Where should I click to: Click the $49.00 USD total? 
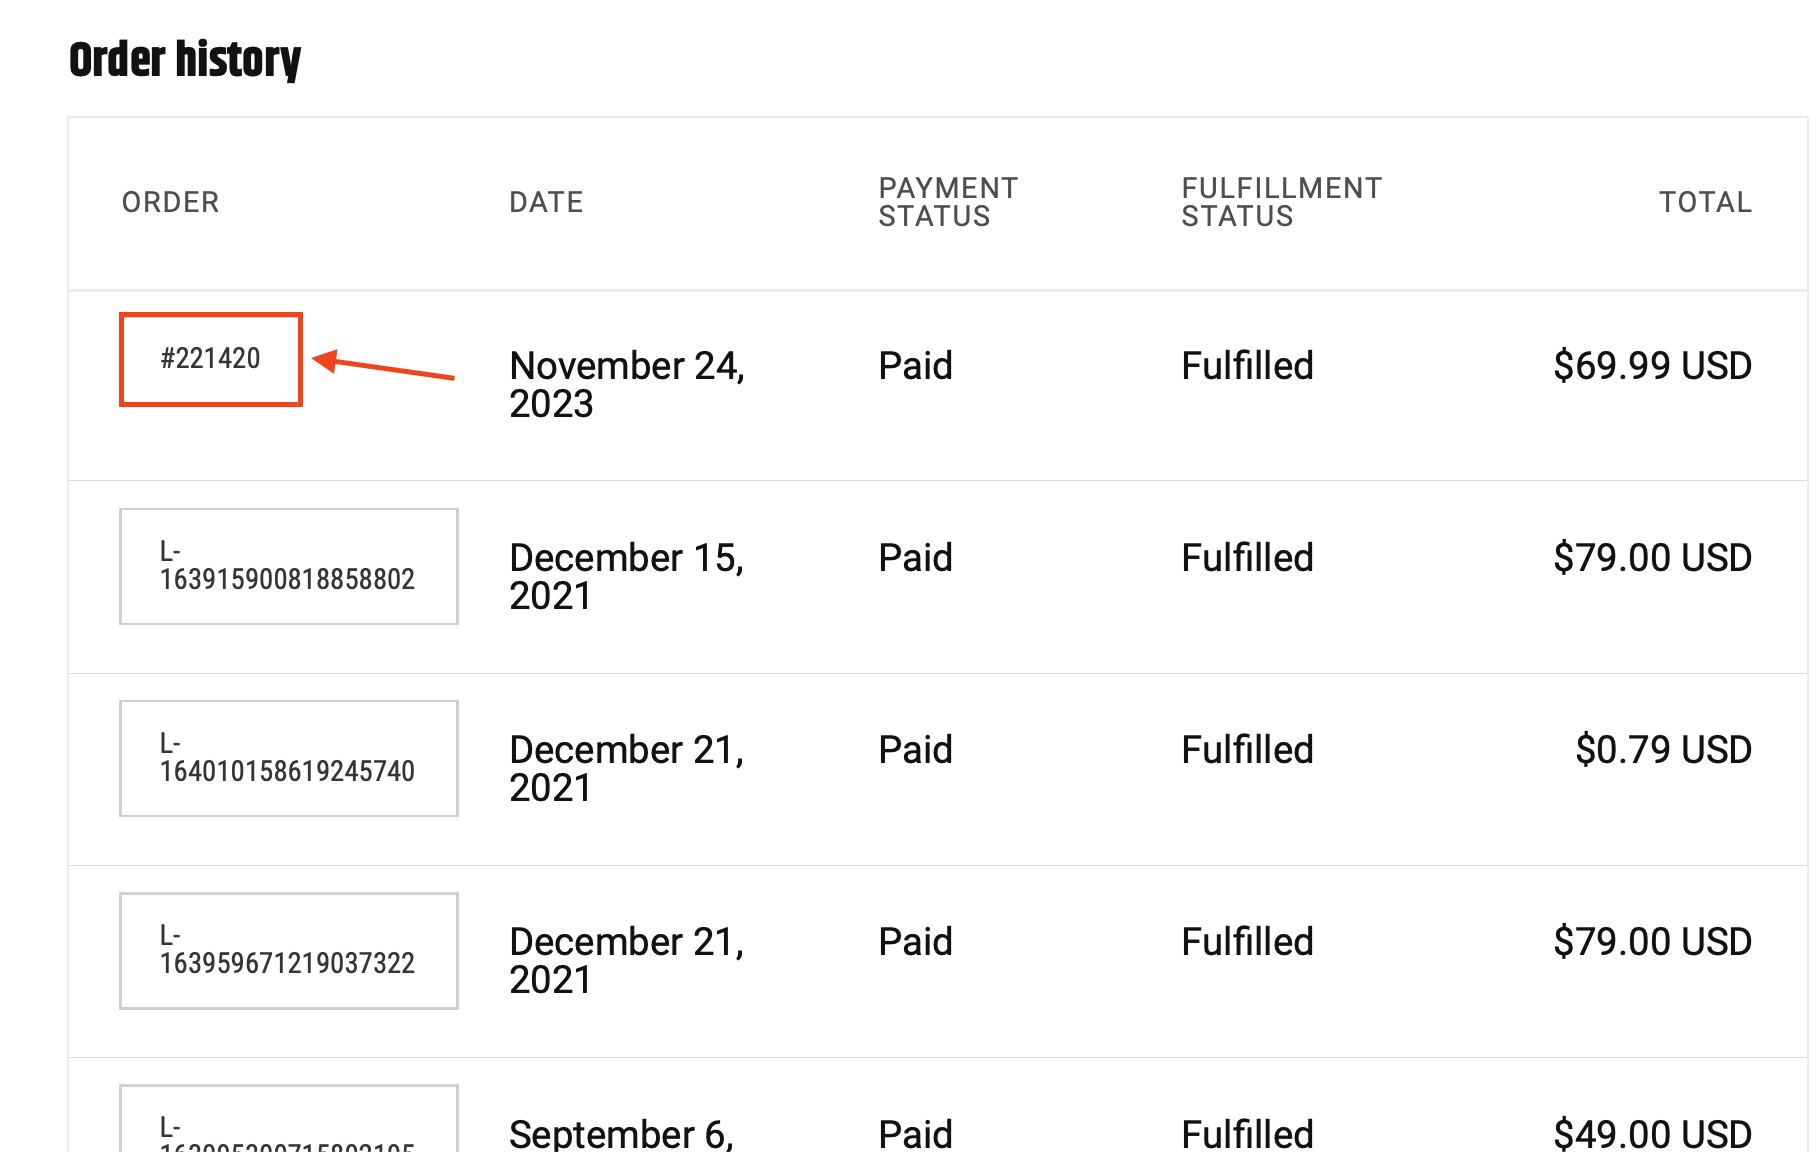click(x=1652, y=1134)
